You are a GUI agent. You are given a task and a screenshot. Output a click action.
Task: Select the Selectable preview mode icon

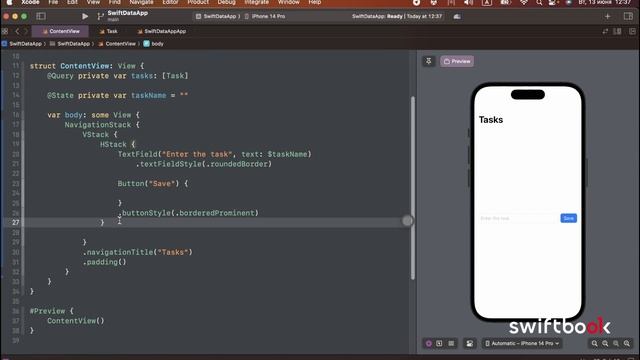[439, 343]
